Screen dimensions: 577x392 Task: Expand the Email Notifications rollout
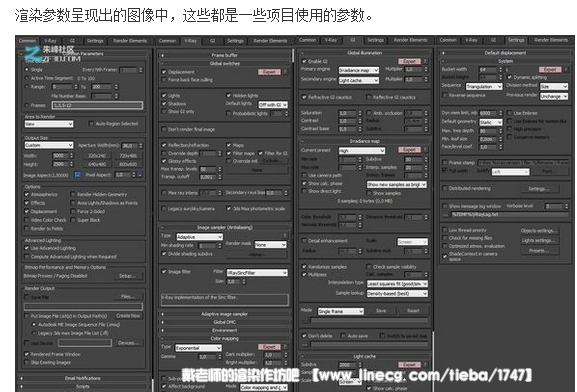click(x=83, y=378)
